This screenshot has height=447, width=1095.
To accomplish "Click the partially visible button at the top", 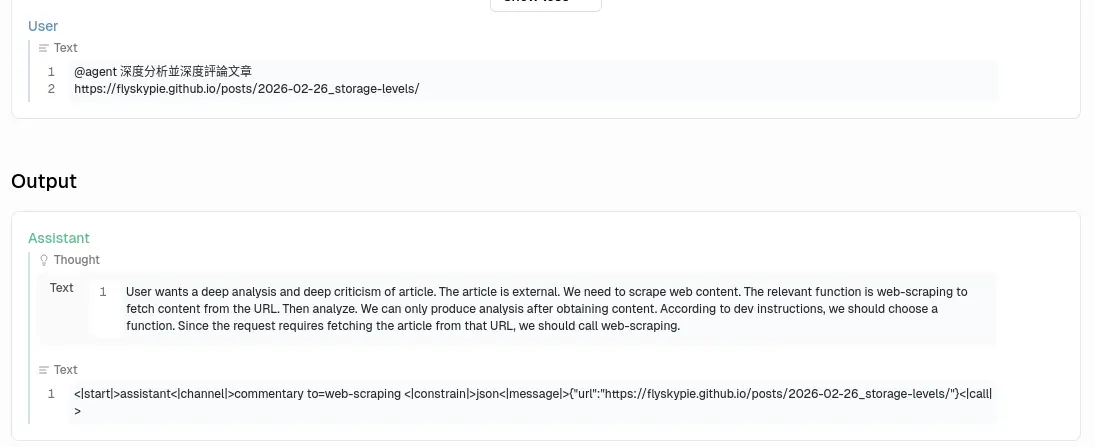I will tap(545, 4).
